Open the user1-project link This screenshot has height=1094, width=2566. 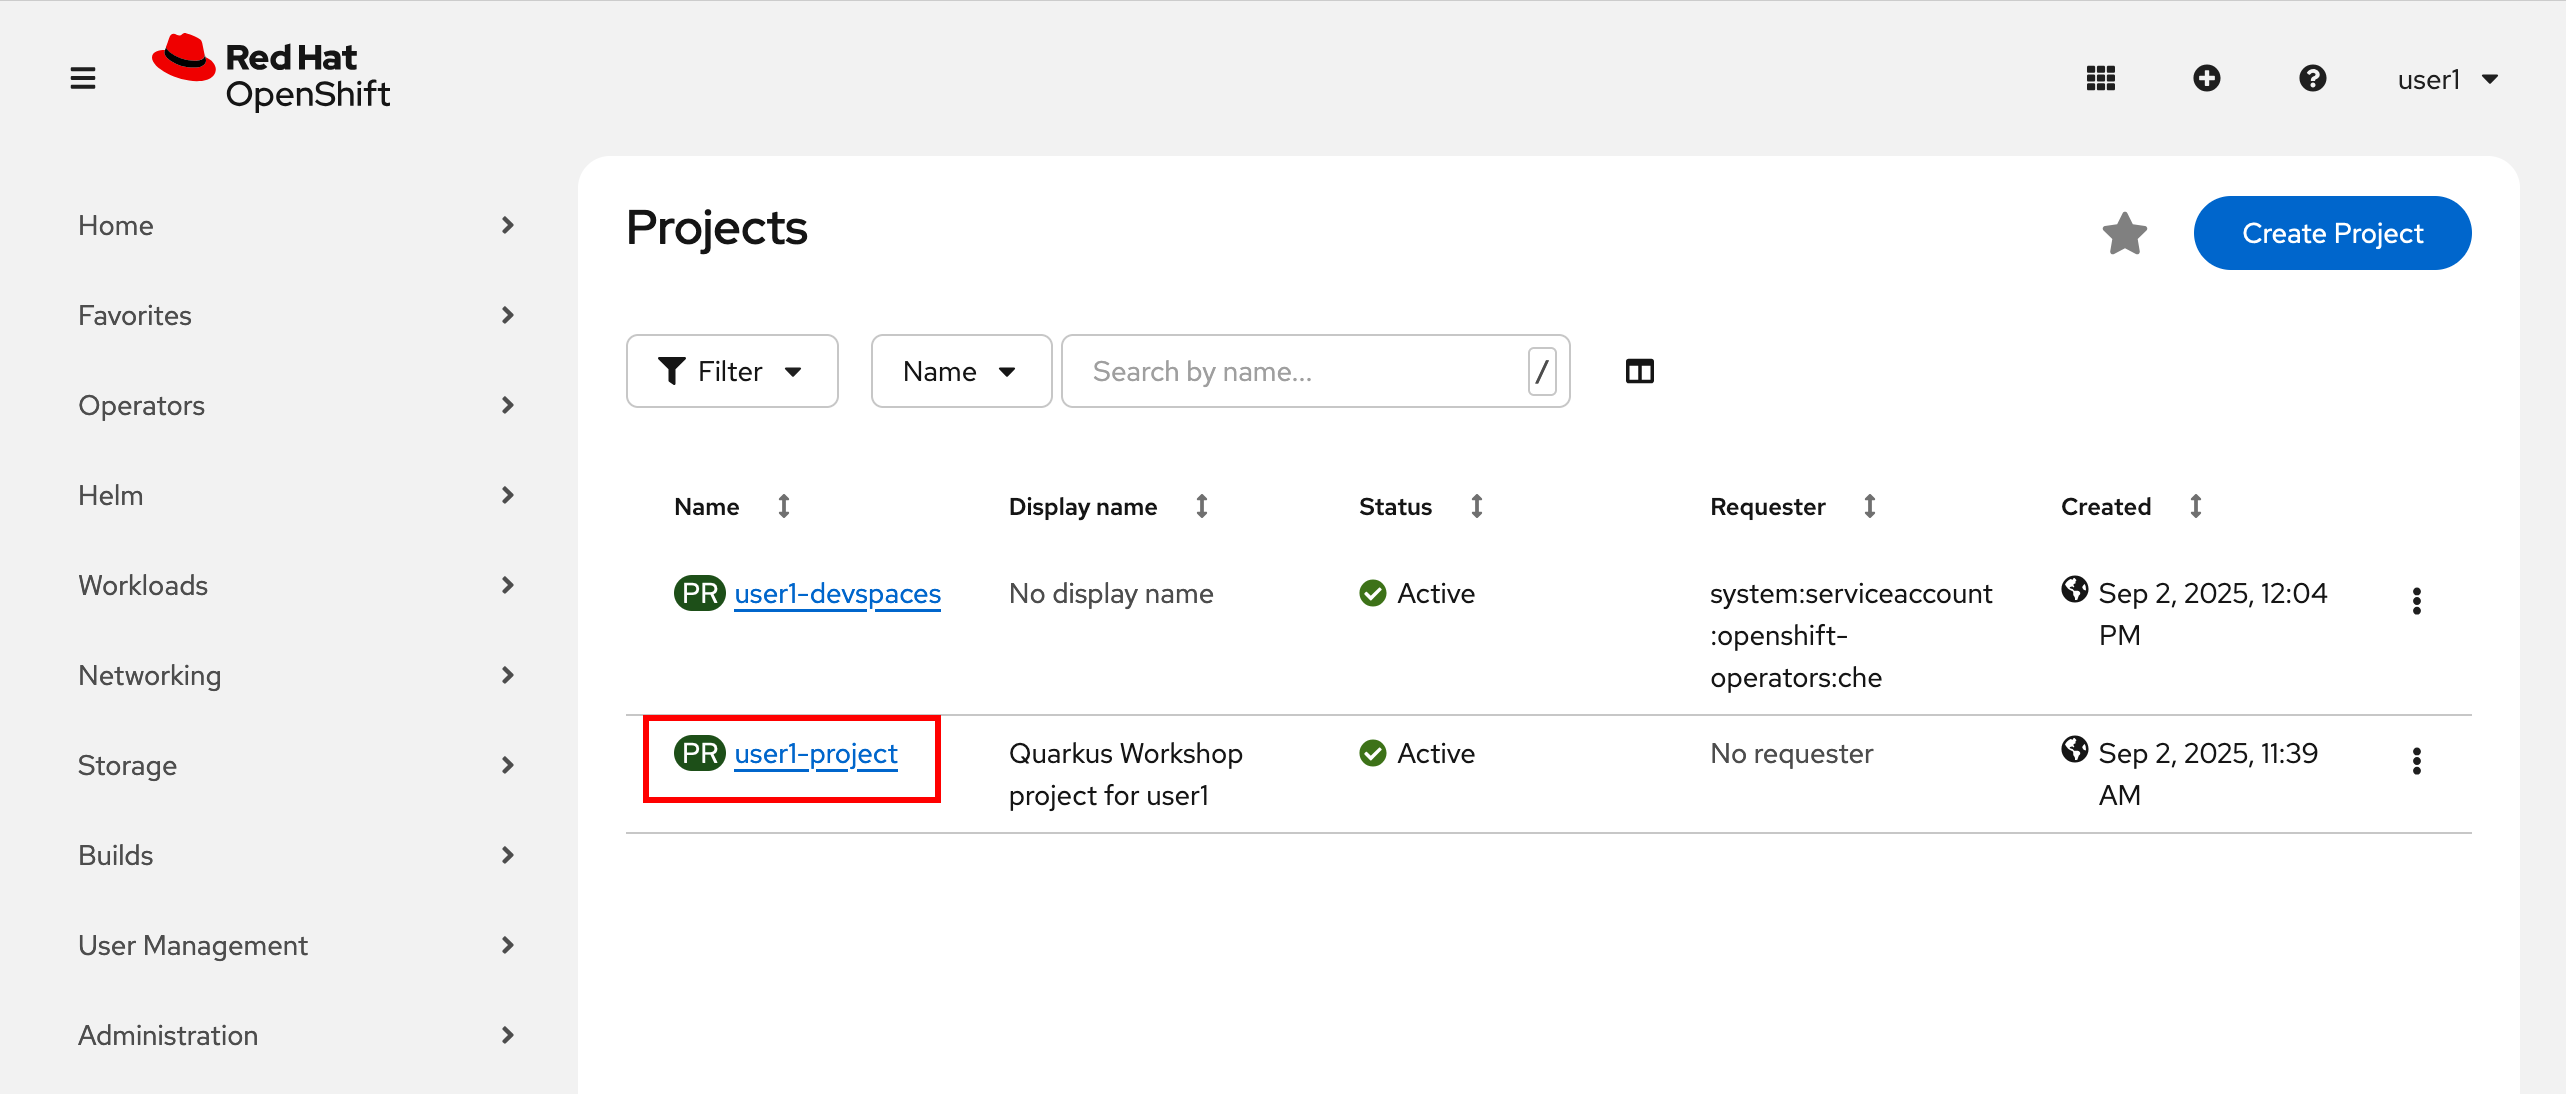pyautogui.click(x=815, y=754)
